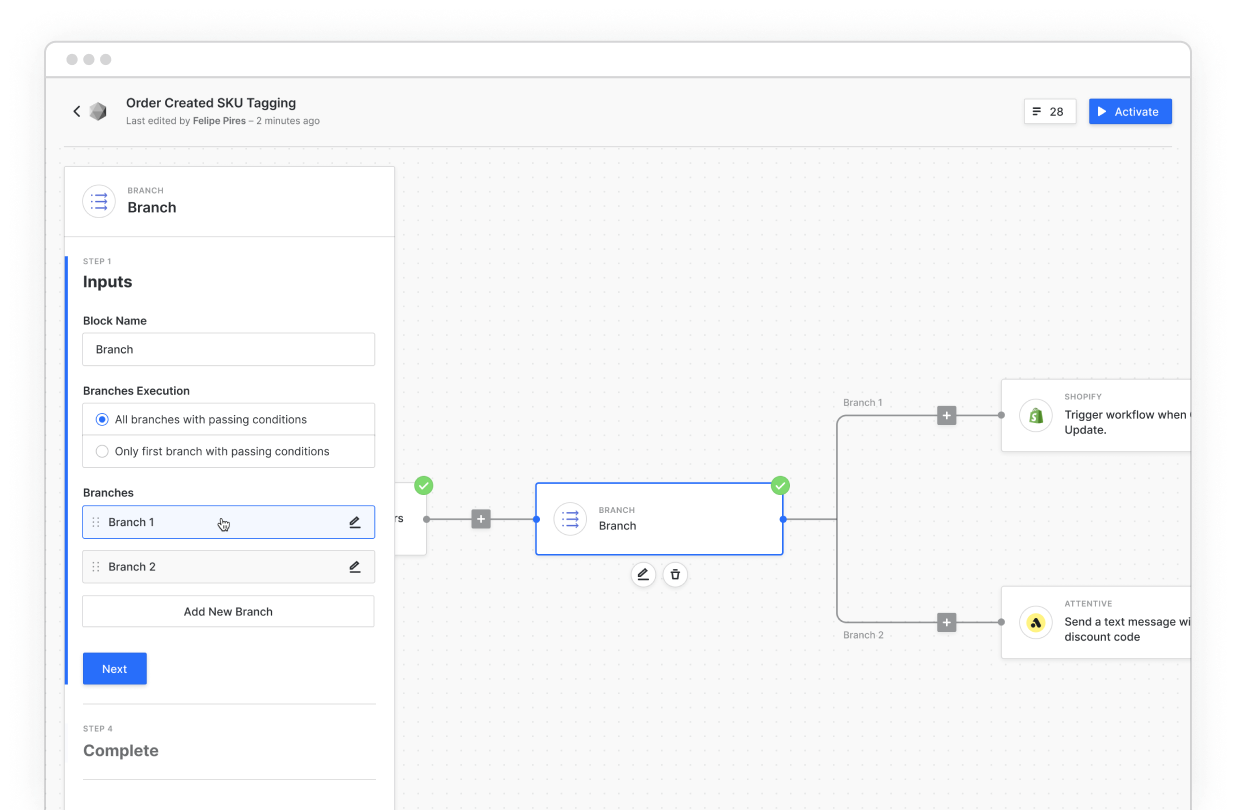Click the Block Name input field
This screenshot has height=810, width=1236.
click(228, 350)
